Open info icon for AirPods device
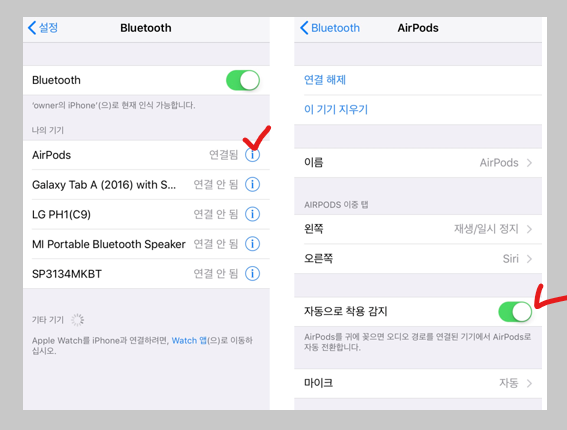567x430 pixels. 252,155
